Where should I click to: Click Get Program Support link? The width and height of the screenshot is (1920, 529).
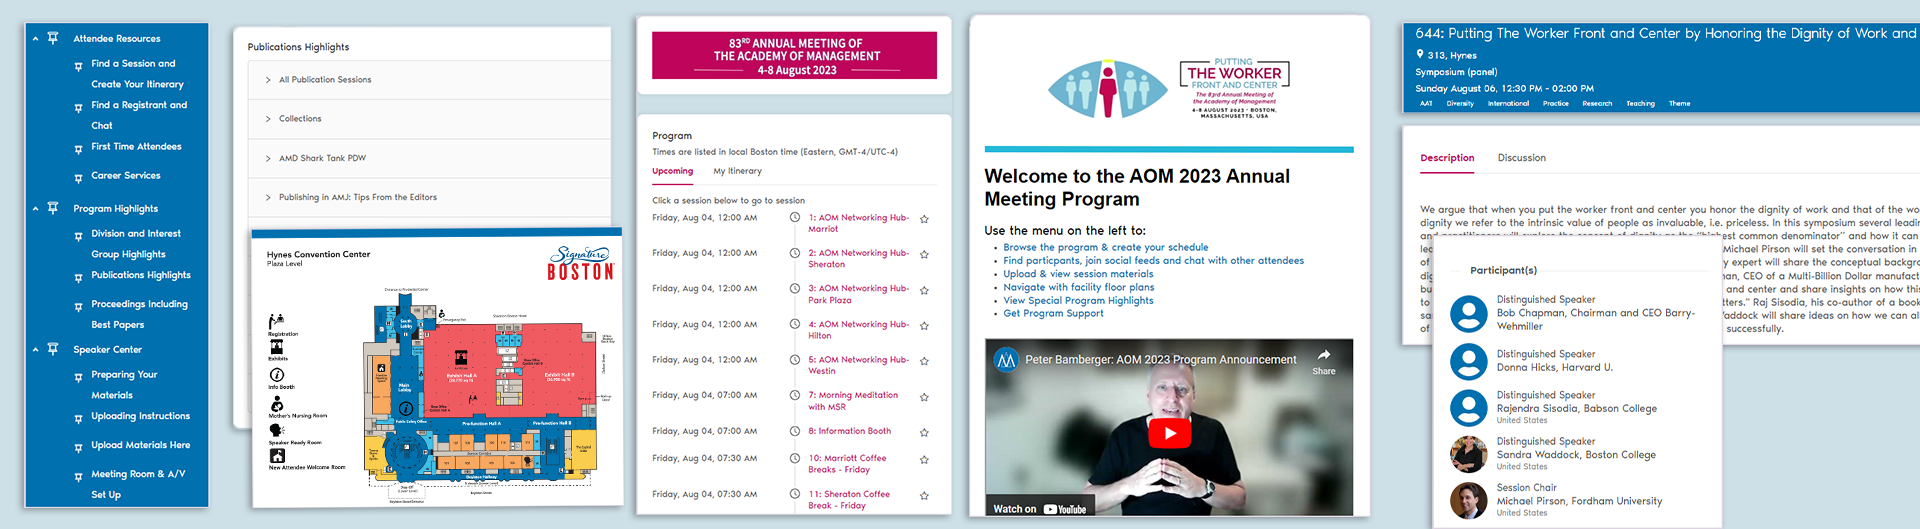(x=1053, y=313)
